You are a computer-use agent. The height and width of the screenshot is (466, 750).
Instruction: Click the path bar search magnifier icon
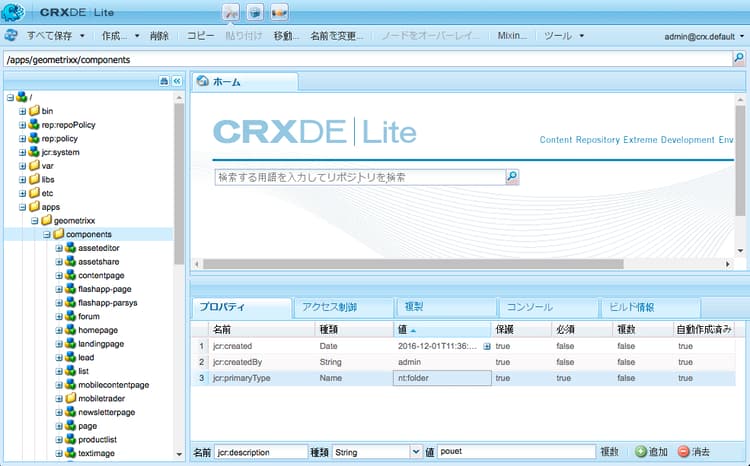click(x=739, y=59)
